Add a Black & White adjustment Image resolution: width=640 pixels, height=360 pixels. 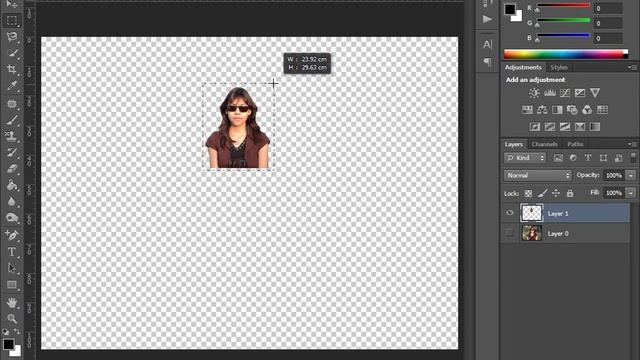[557, 110]
